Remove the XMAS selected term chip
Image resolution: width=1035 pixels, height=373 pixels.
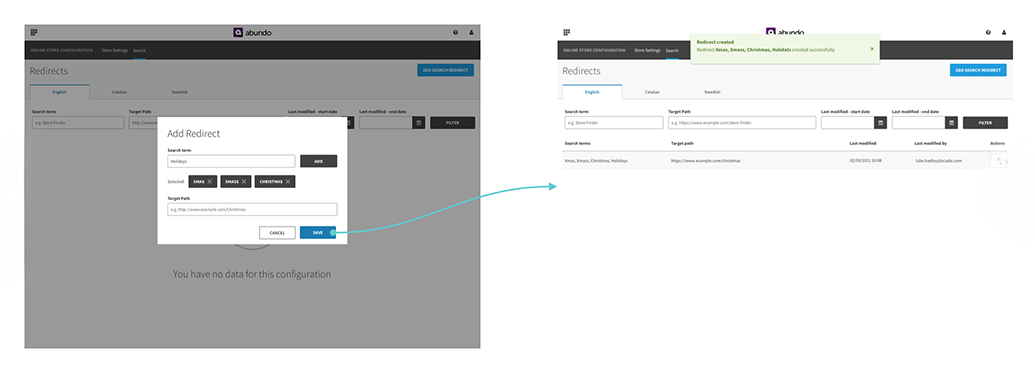click(209, 181)
